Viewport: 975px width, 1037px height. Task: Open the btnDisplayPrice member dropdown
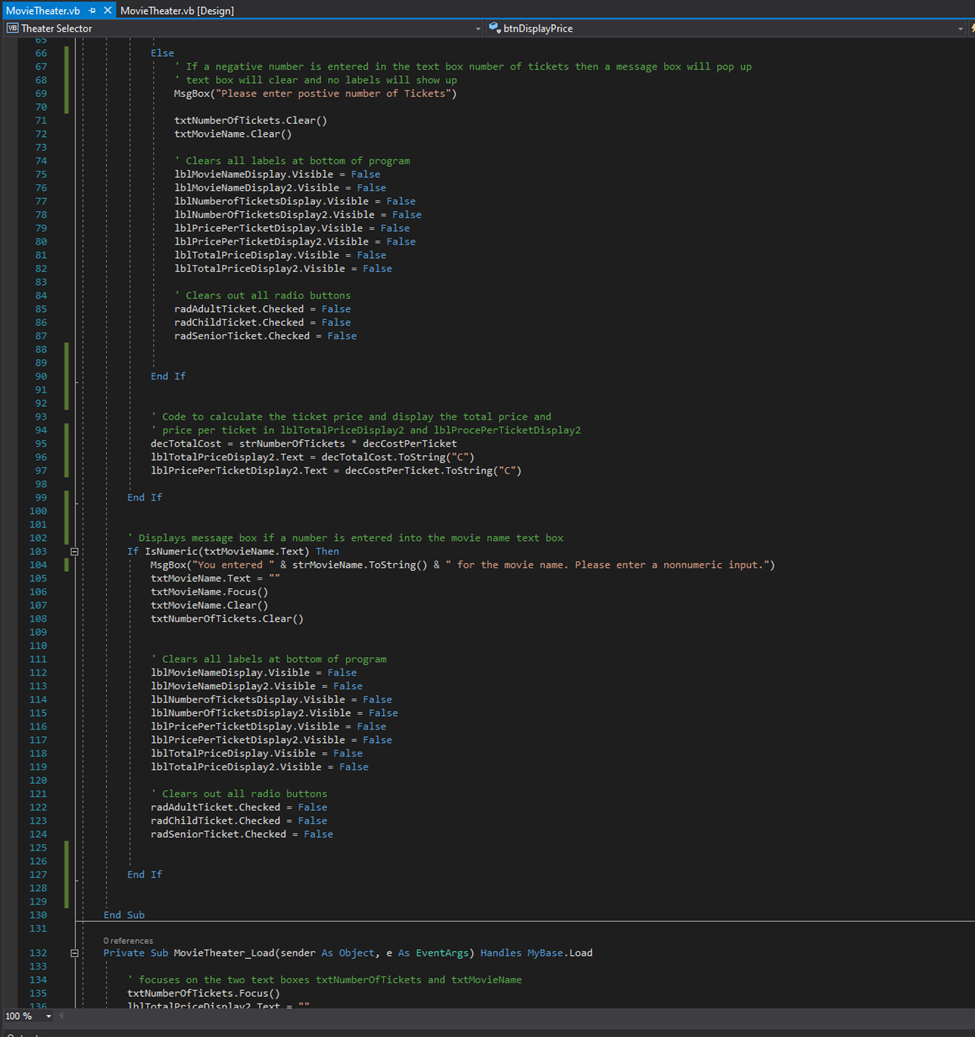pos(959,29)
